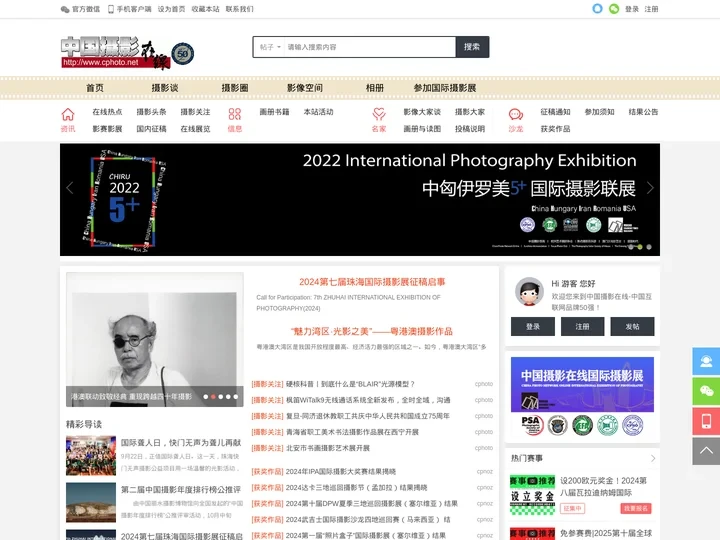
Task: Click the 联系我们 link
Action: [x=239, y=9]
